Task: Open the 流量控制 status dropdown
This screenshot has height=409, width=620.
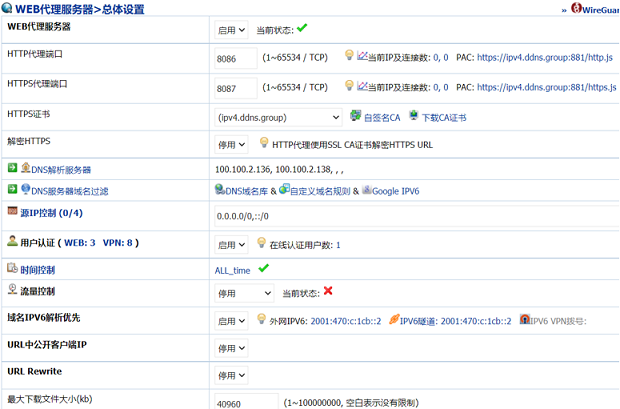Action: click(244, 293)
